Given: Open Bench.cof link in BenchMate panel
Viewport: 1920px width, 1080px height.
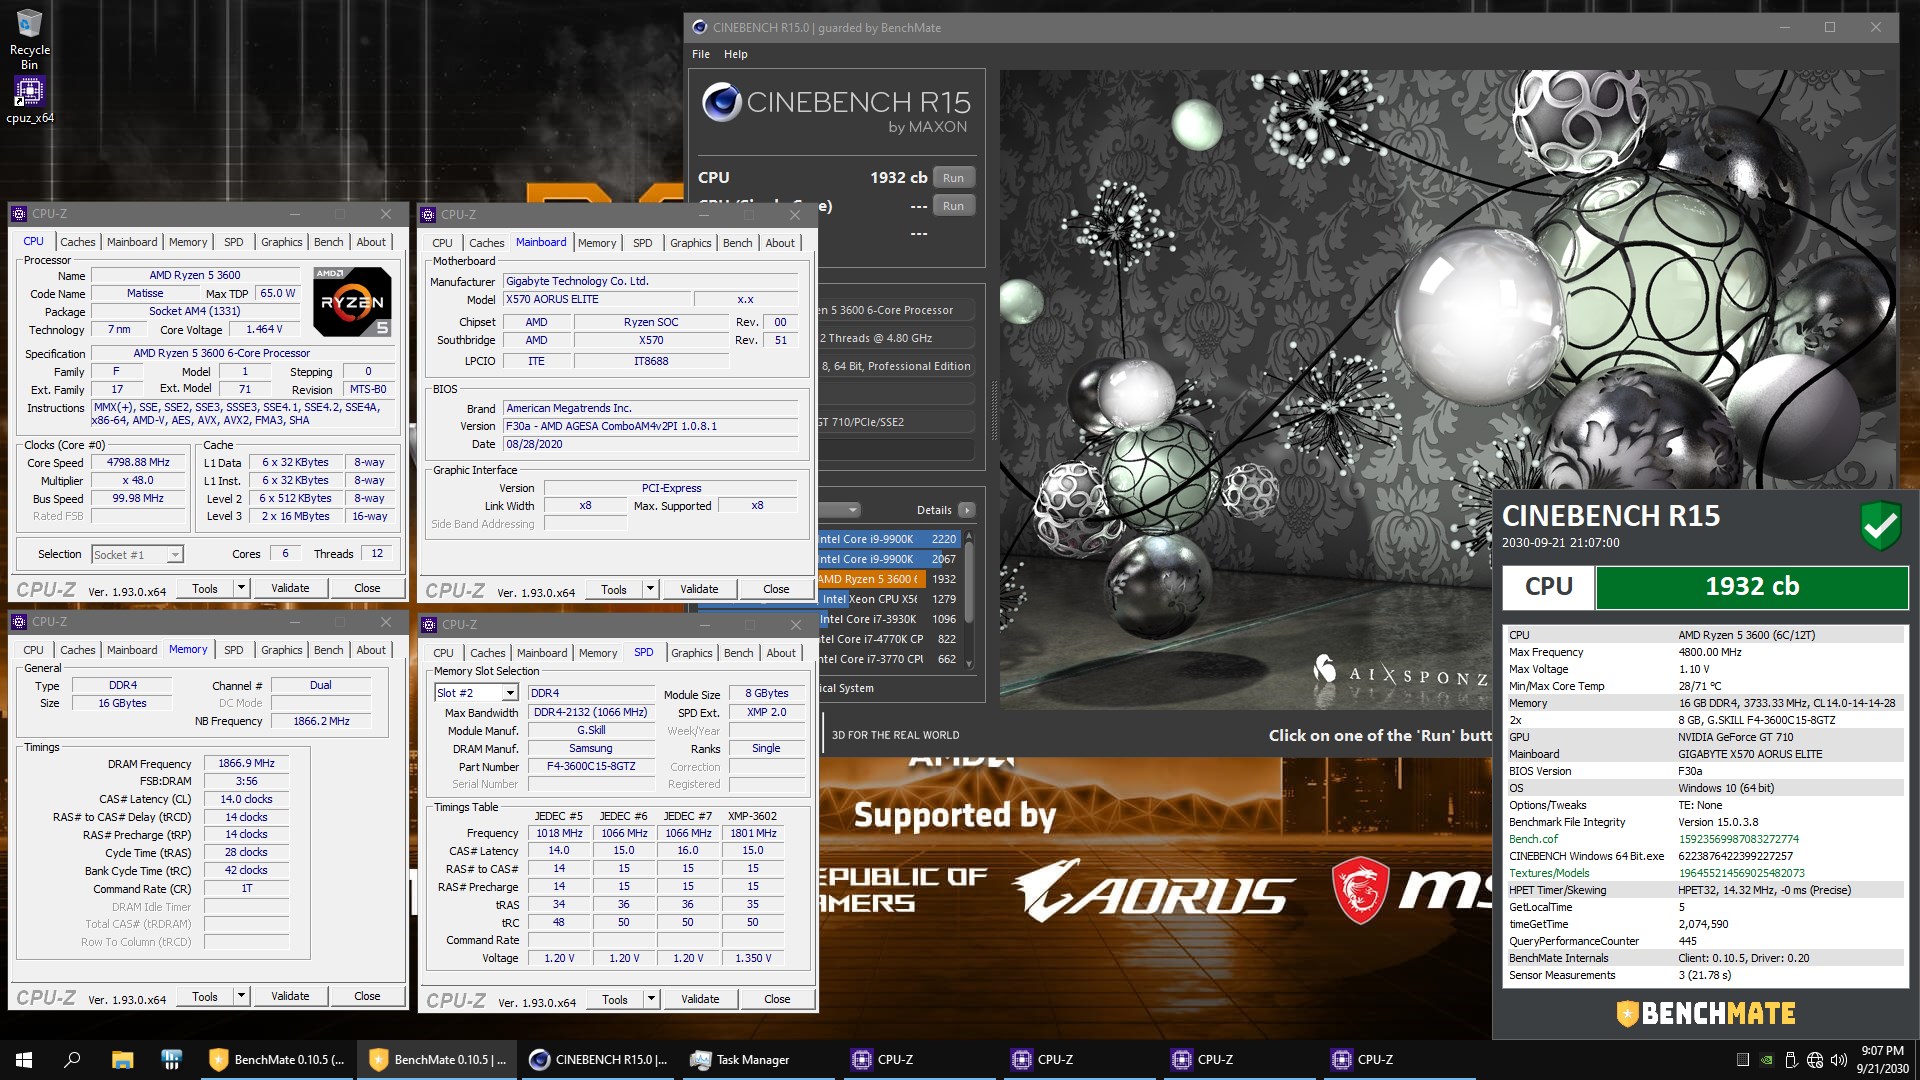Looking at the screenshot, I should point(1534,839).
